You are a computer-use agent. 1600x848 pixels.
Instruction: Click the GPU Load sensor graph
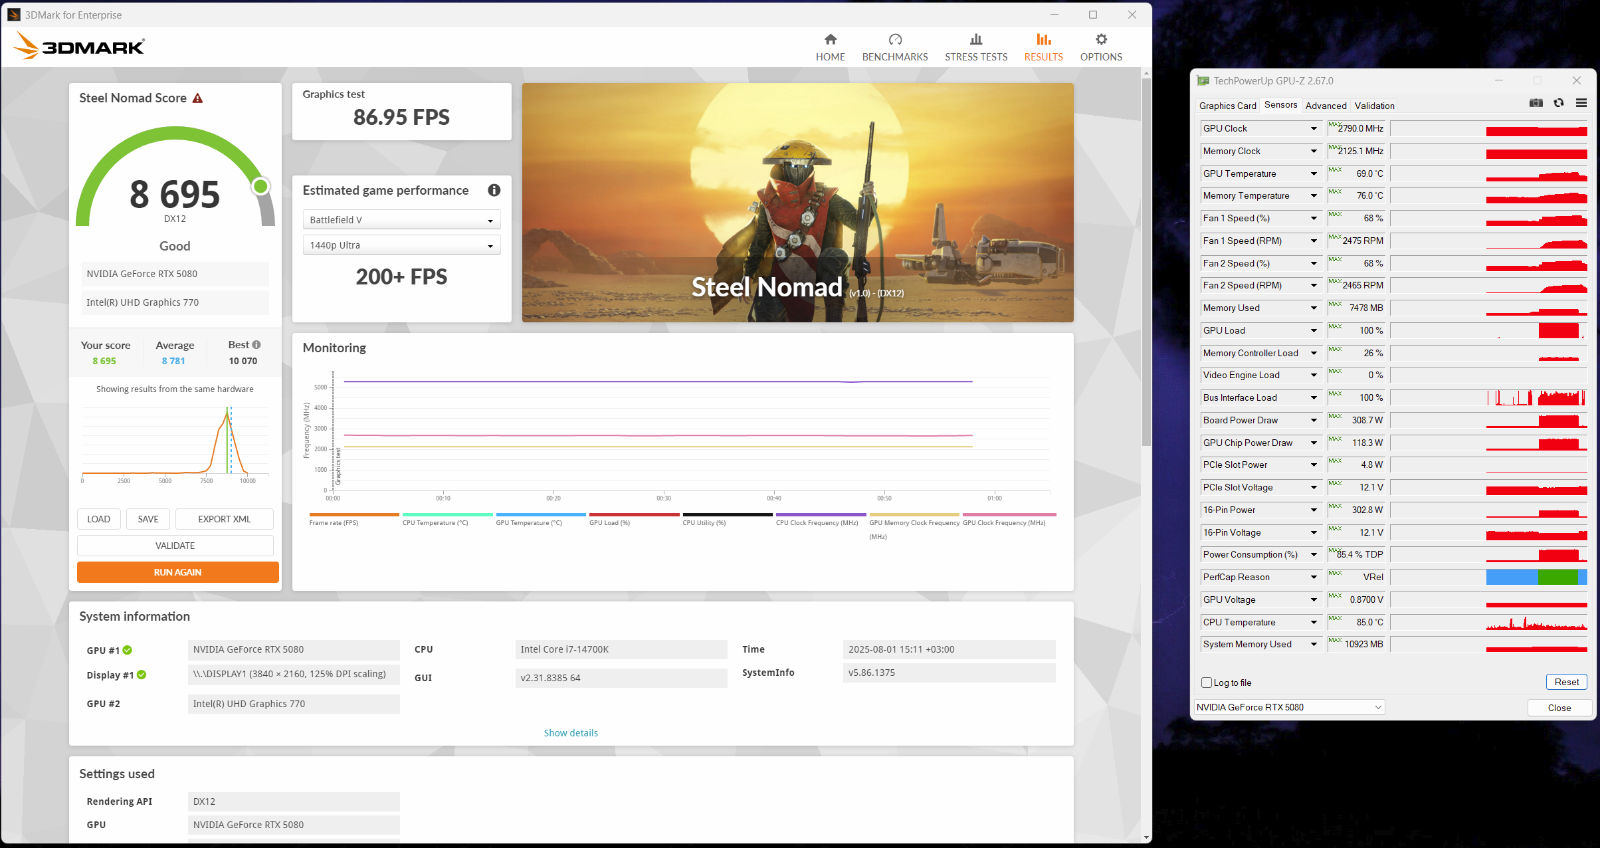[1488, 331]
